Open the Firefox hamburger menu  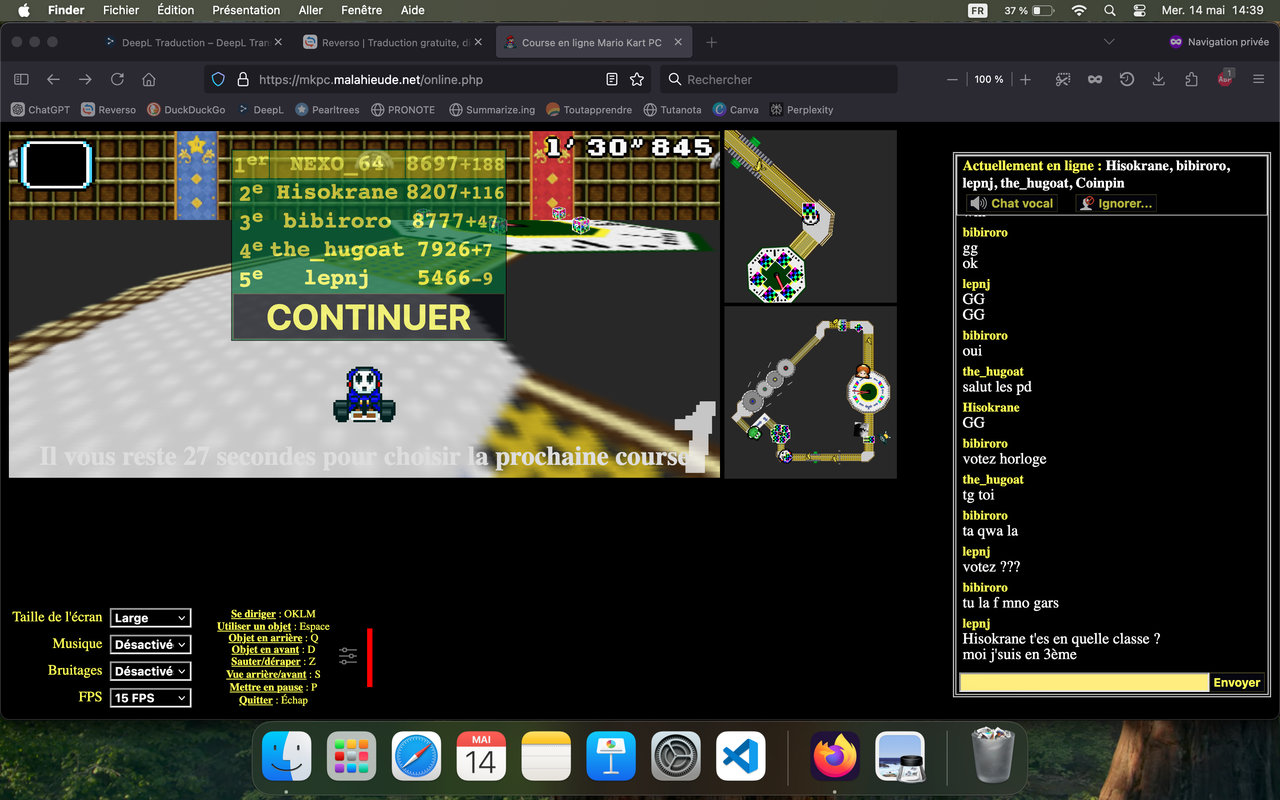coord(1259,79)
